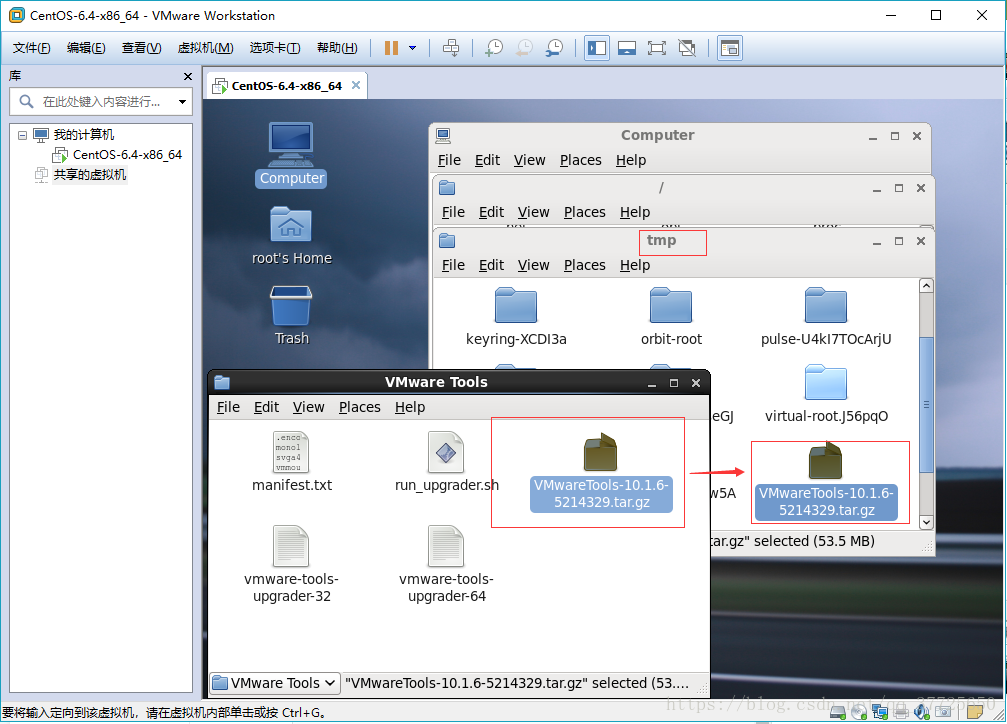Click the hard disk status bar icon
This screenshot has height=724, width=1007.
coord(837,711)
